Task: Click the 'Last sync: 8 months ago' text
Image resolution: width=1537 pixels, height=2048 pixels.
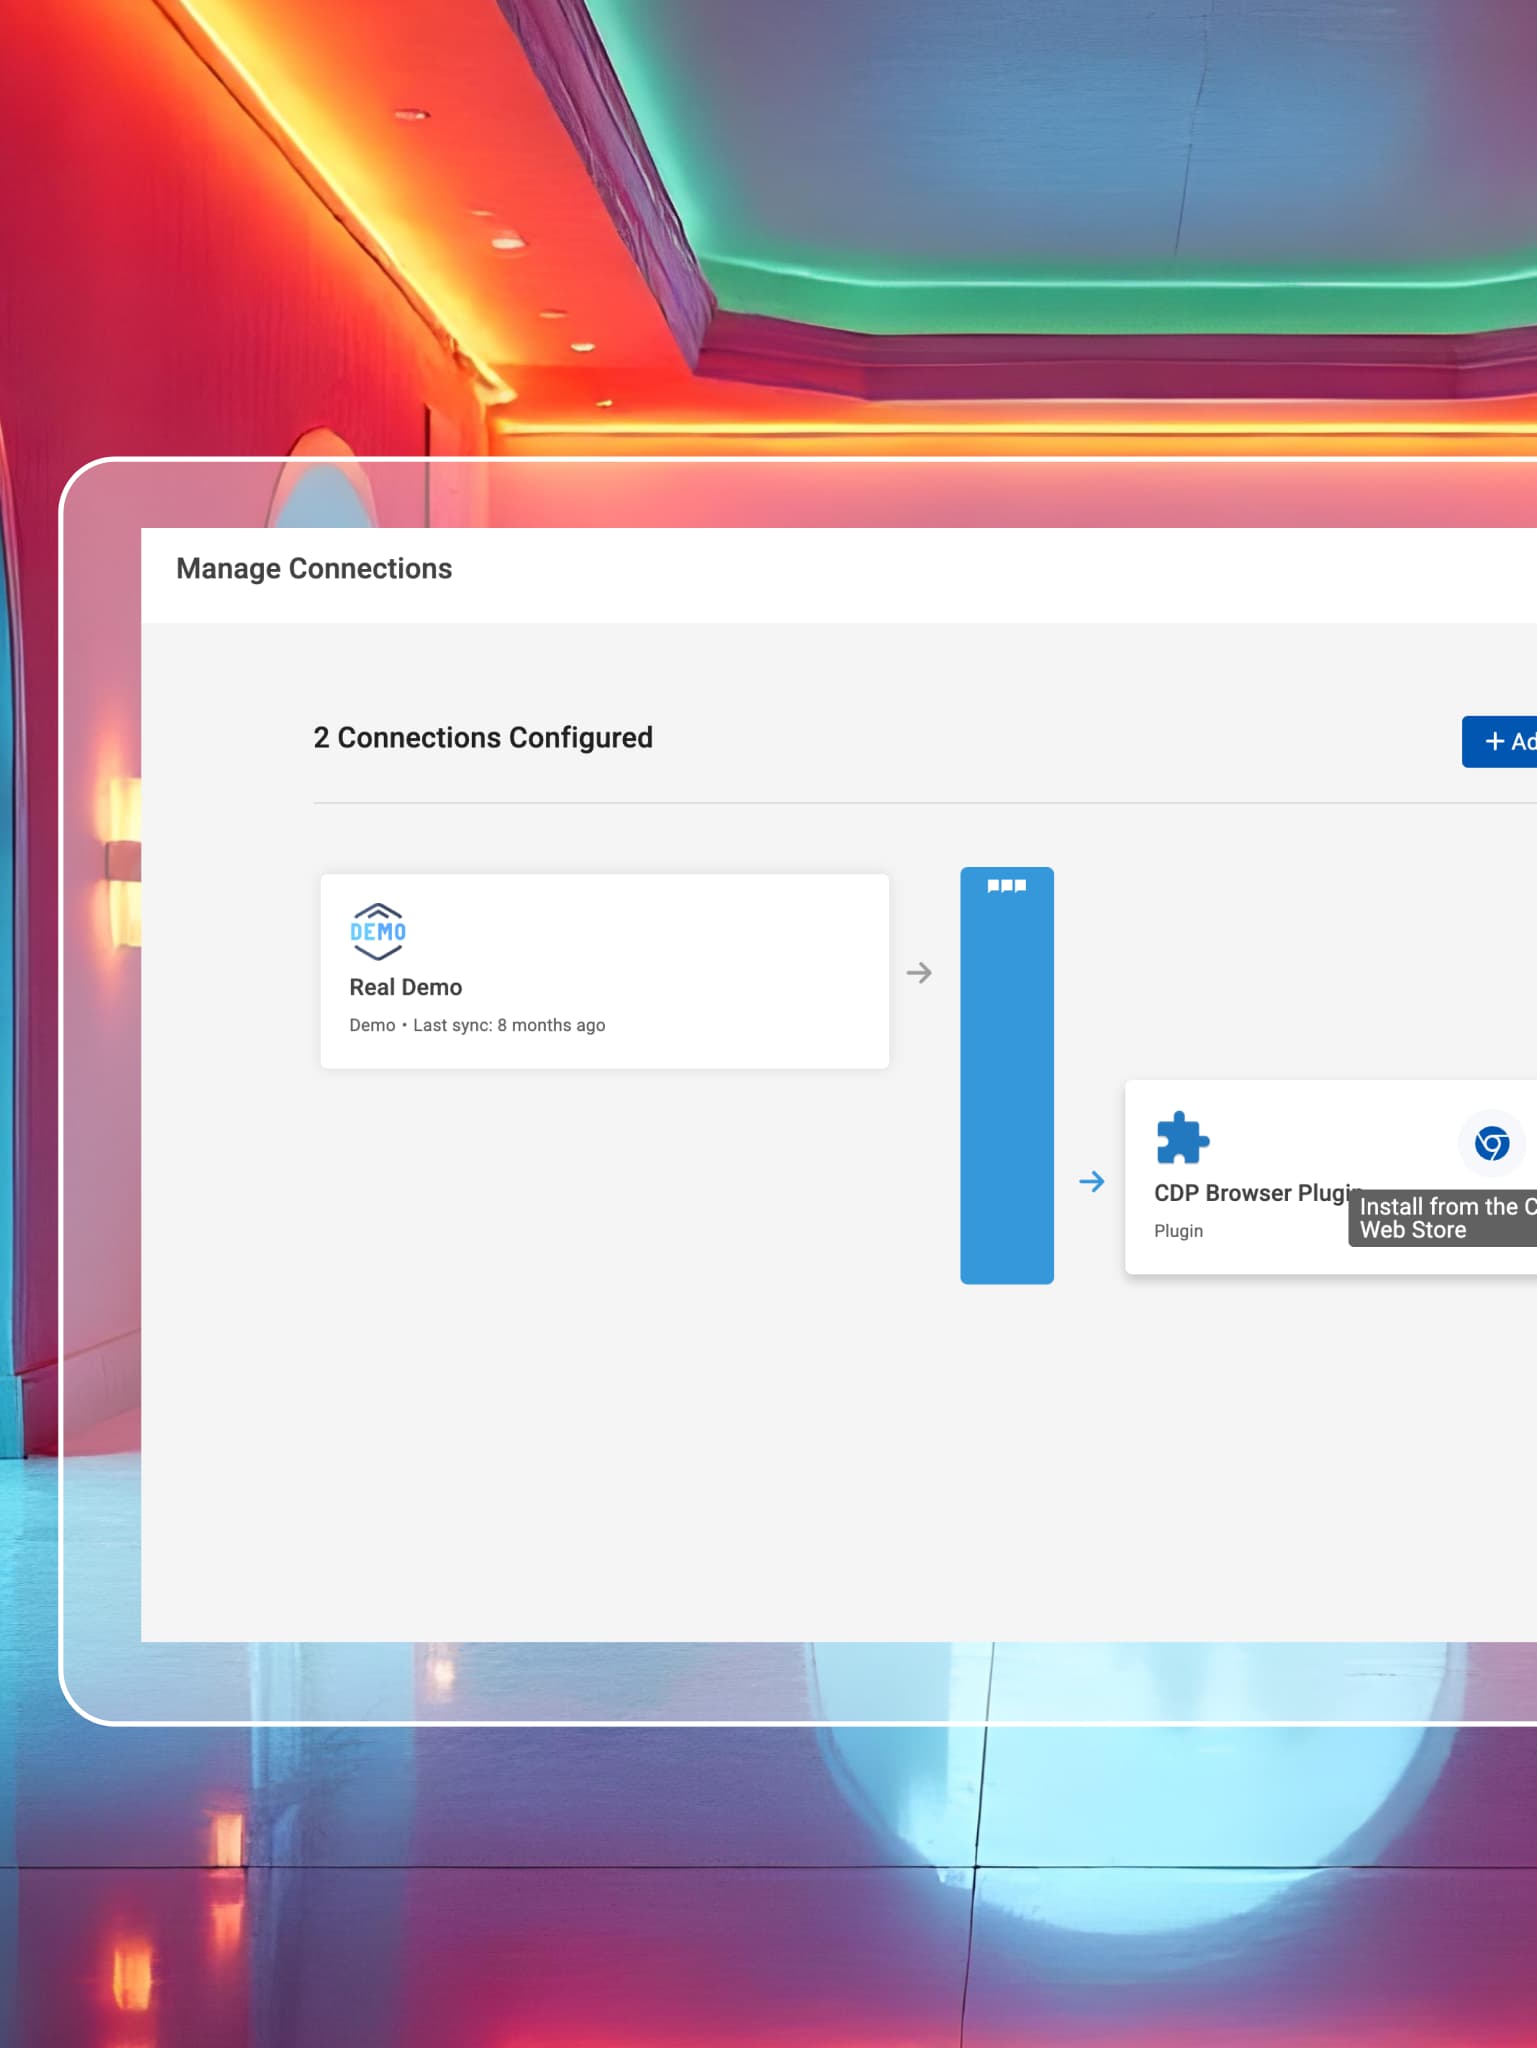Action: [509, 1025]
